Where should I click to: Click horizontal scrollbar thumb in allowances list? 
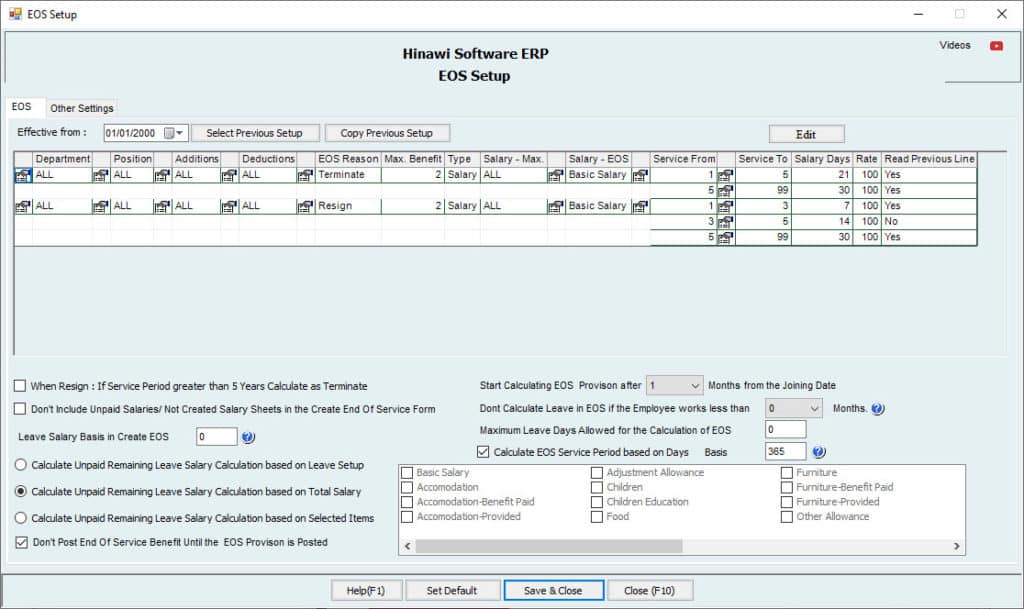pos(549,546)
